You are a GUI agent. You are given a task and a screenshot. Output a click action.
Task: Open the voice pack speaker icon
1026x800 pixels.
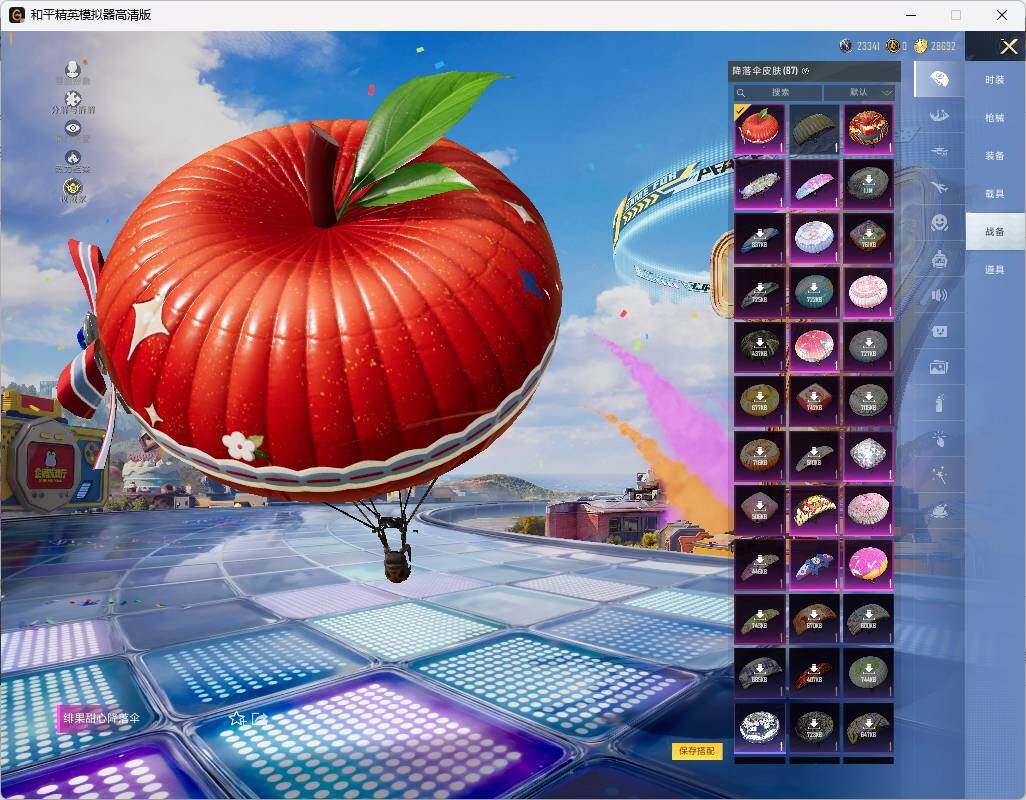pos(939,295)
